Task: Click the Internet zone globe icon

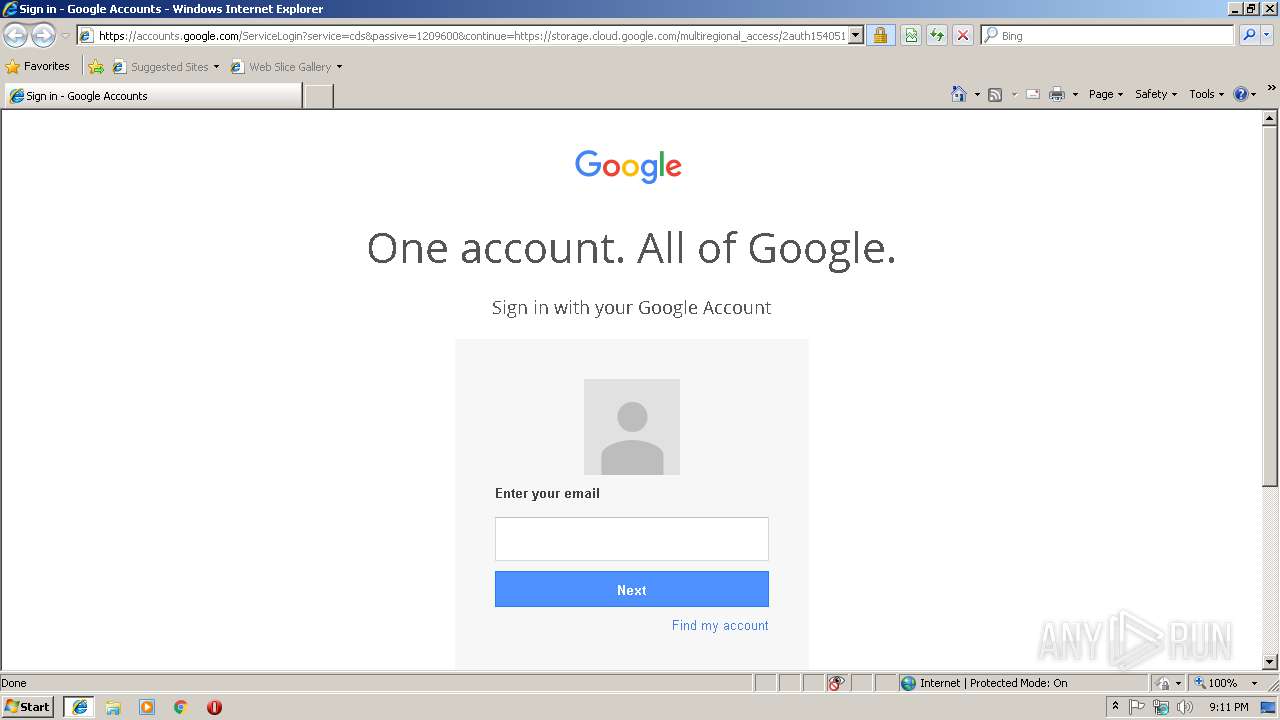Action: (908, 683)
